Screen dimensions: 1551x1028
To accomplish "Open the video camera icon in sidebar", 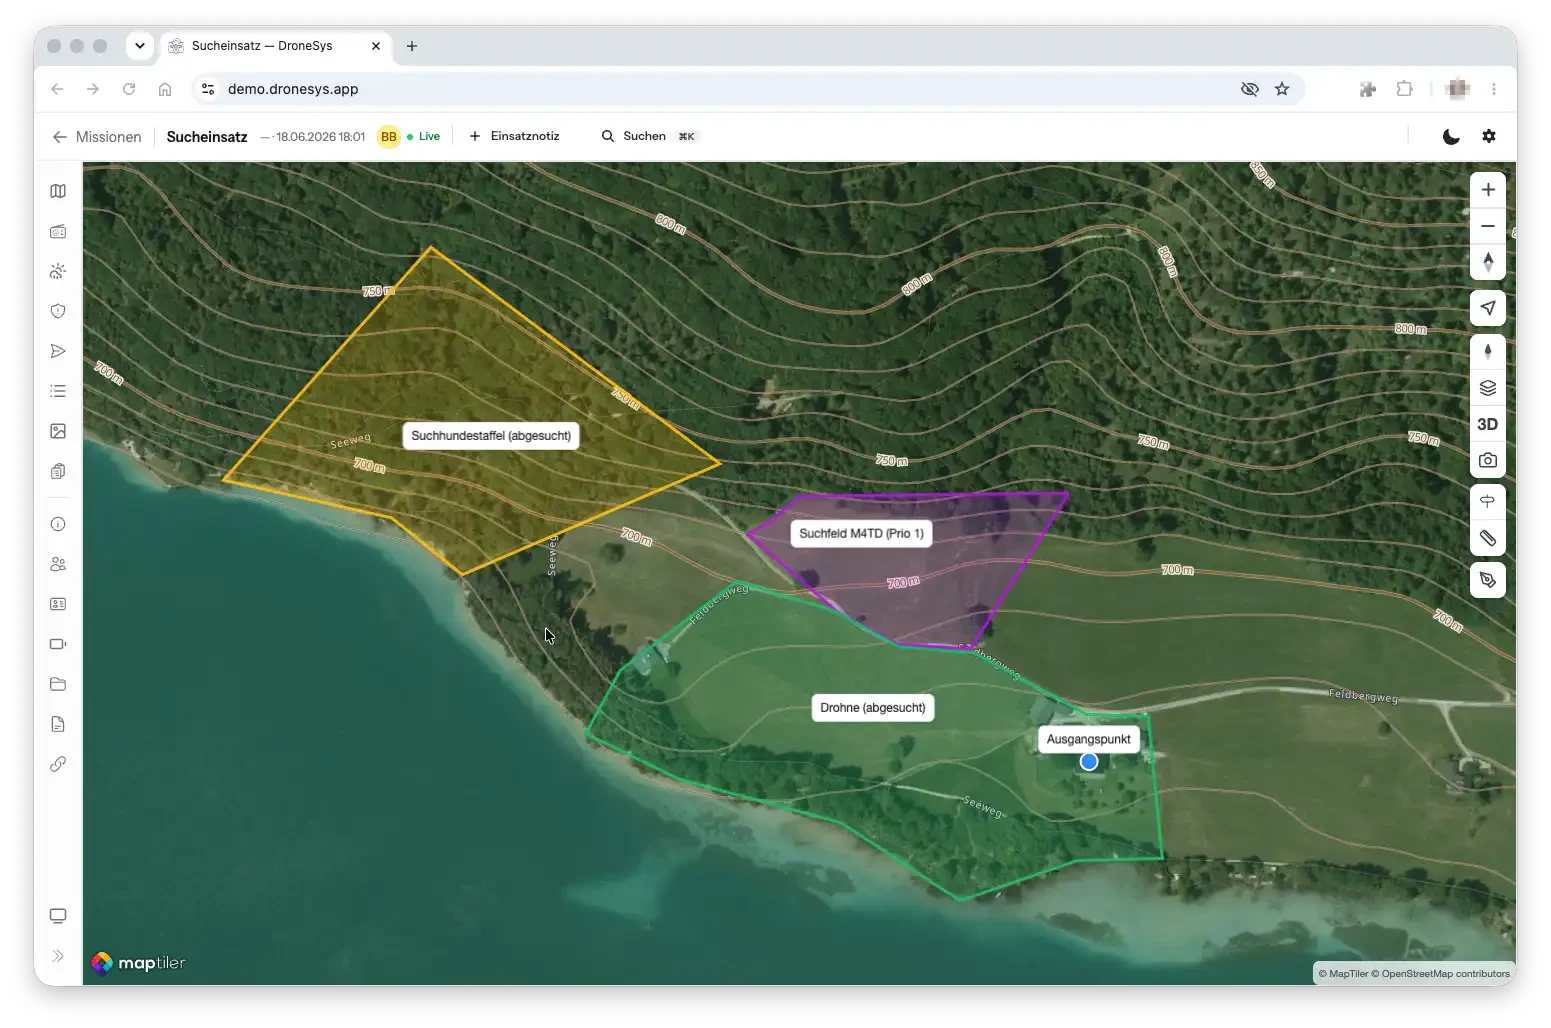I will [x=58, y=644].
